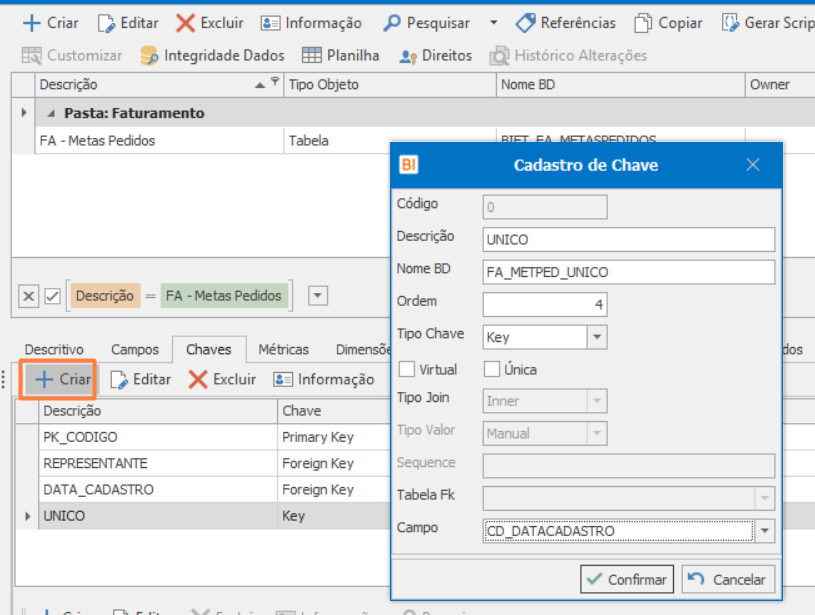Open Integridade Dados
The height and width of the screenshot is (615, 815).
pos(212,55)
